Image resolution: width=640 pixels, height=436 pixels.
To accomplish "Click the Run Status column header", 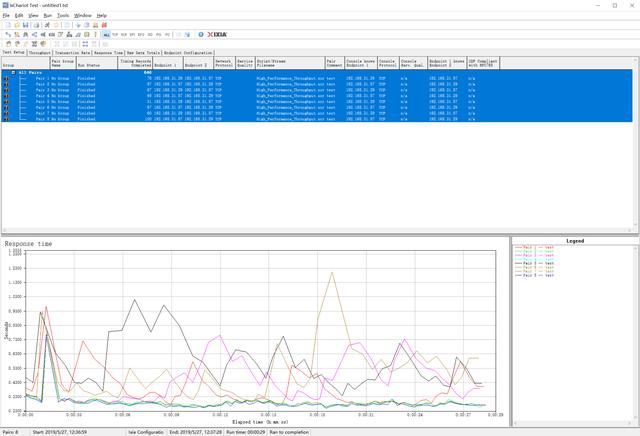I will point(87,62).
